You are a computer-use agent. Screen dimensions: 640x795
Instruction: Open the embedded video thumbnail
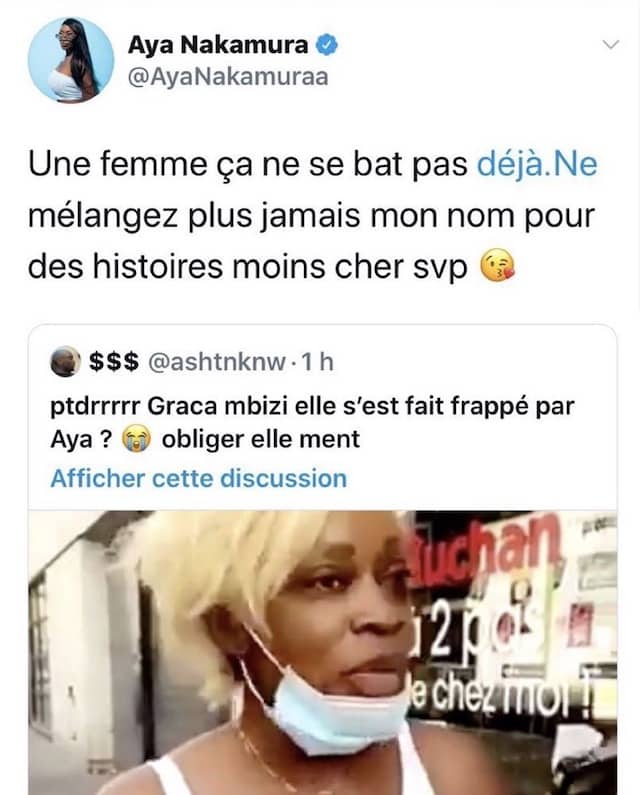tap(323, 653)
